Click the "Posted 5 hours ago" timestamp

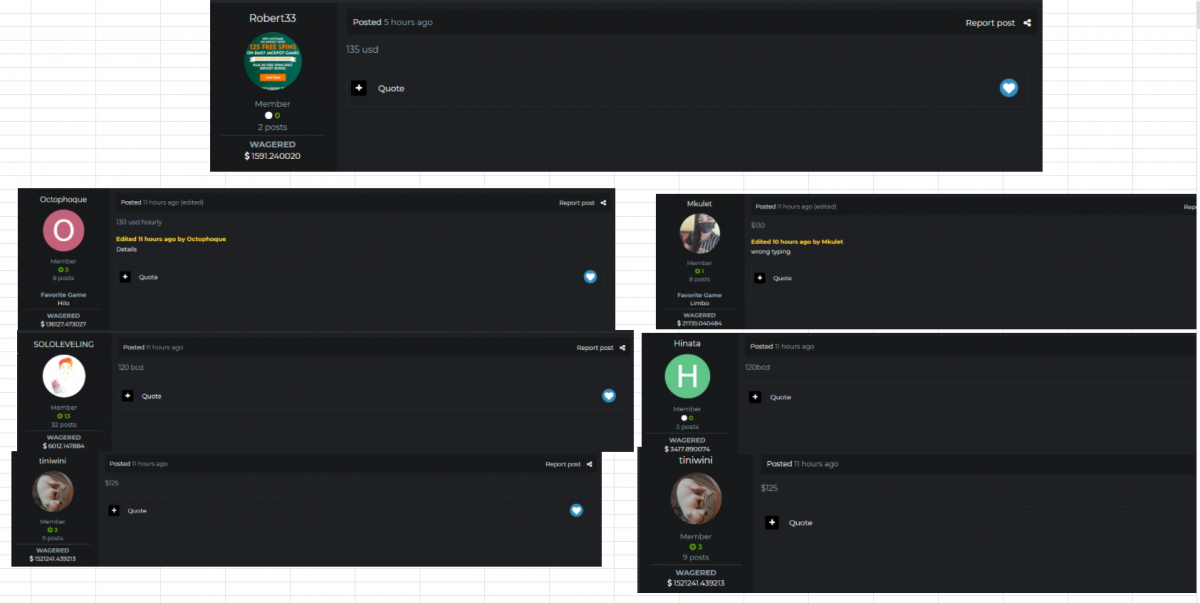(x=393, y=22)
